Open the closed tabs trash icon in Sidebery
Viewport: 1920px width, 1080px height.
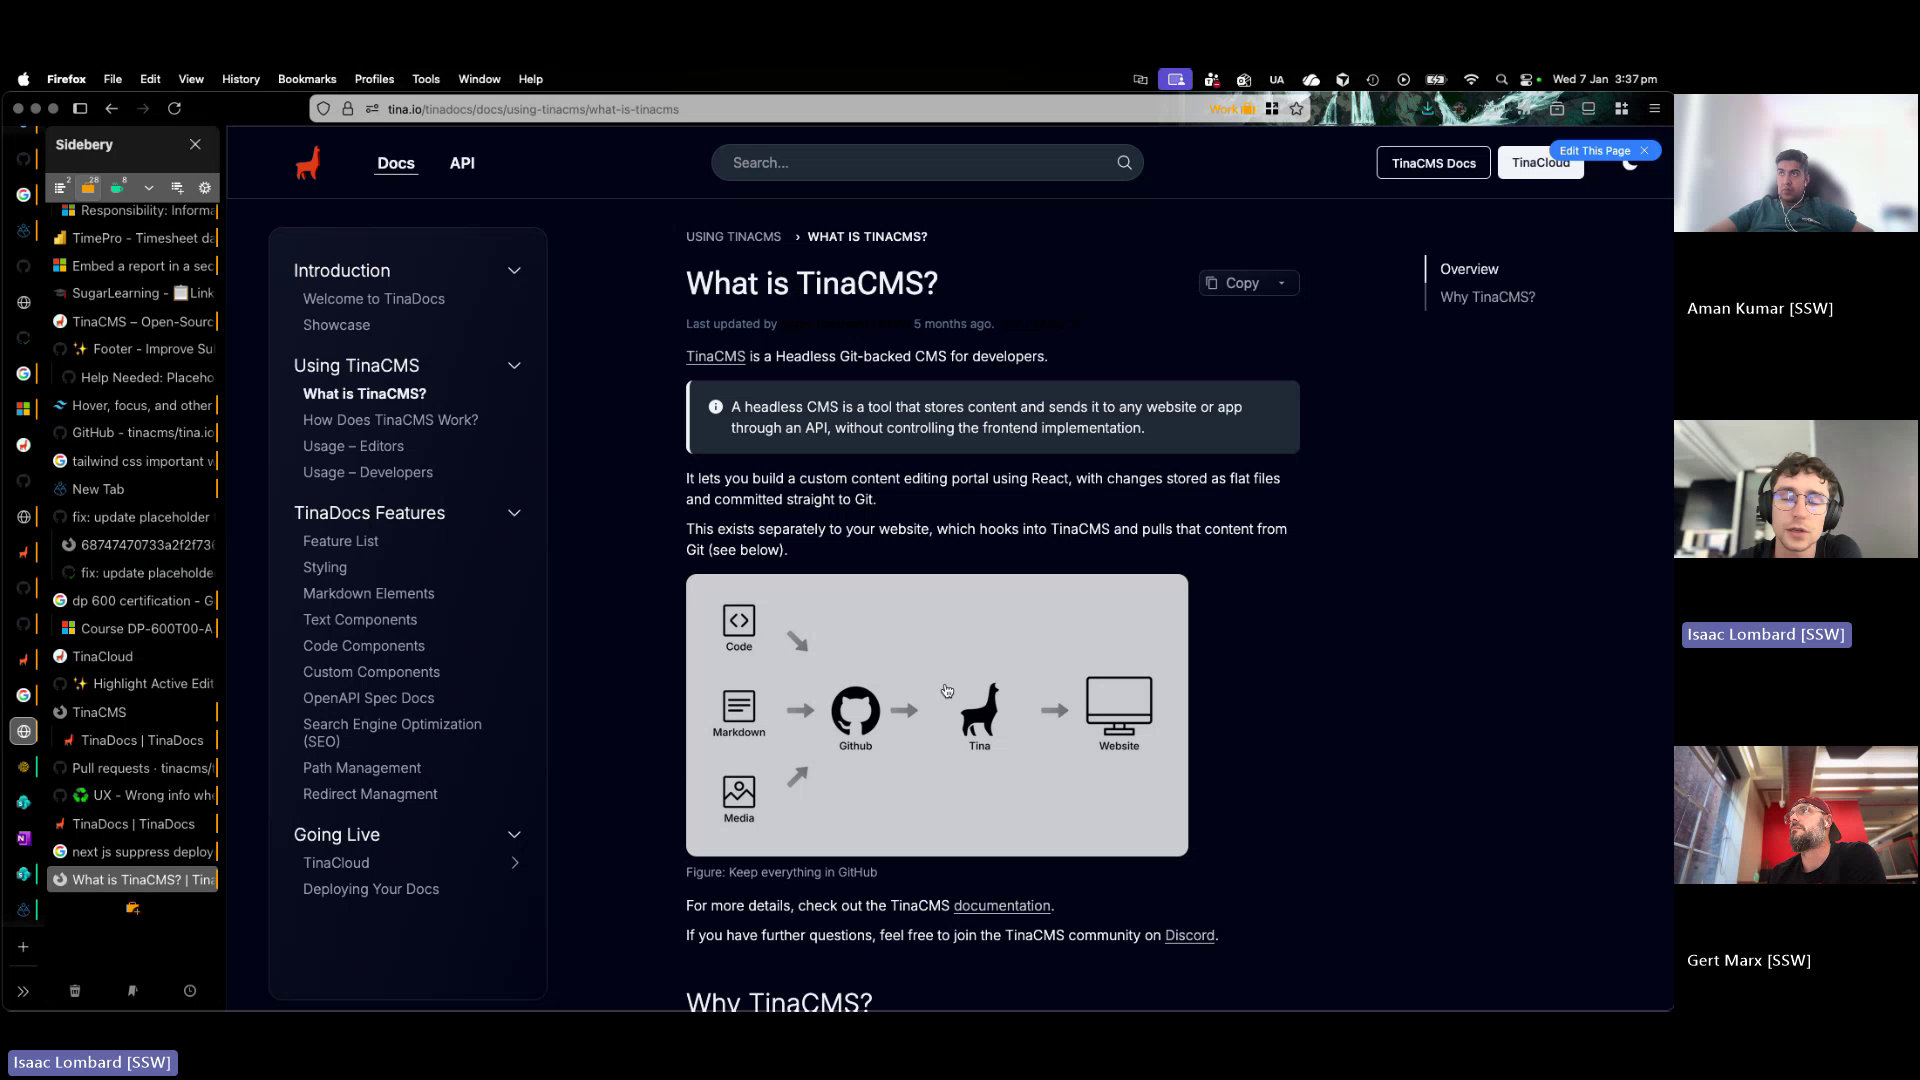[x=75, y=991]
